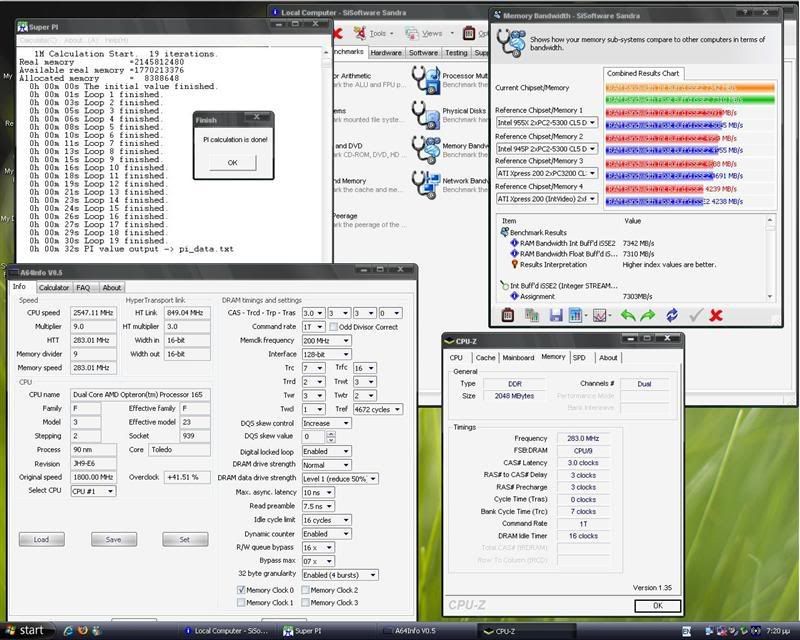Image resolution: width=800 pixels, height=640 pixels.
Task: Expand the Memclk frequency dropdown
Action: [345, 341]
